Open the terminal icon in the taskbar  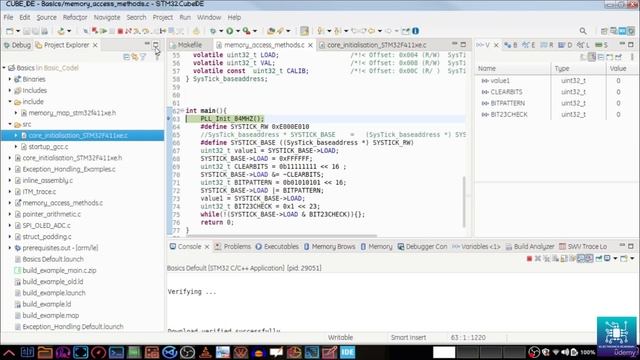116,352
